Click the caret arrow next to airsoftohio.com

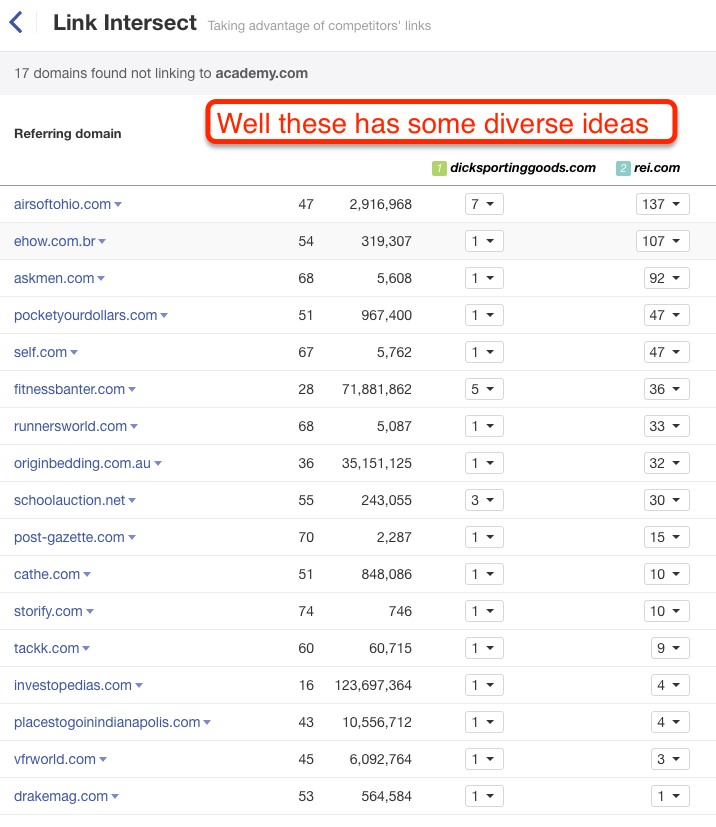click(118, 205)
